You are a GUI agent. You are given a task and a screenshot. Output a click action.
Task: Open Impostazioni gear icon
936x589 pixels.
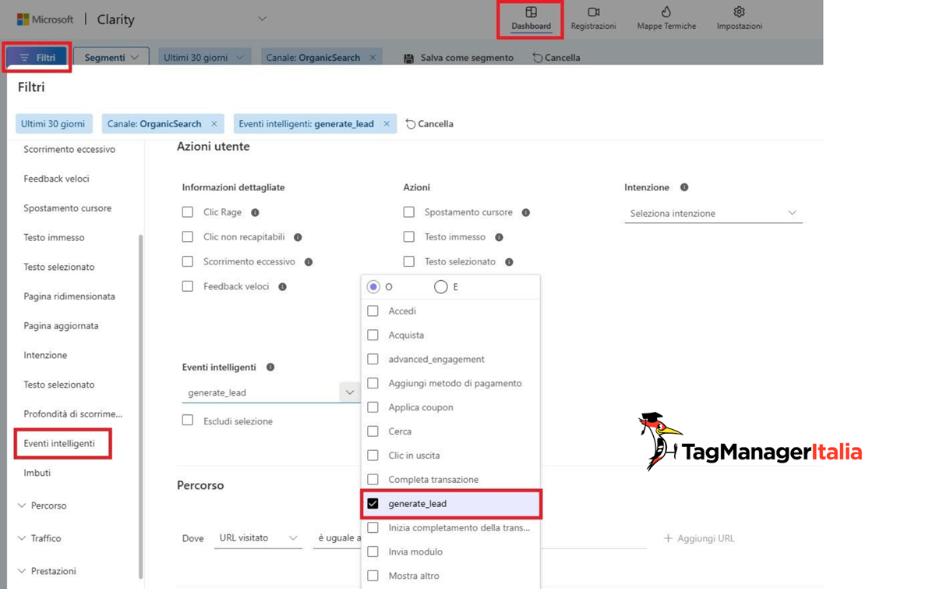[739, 18]
